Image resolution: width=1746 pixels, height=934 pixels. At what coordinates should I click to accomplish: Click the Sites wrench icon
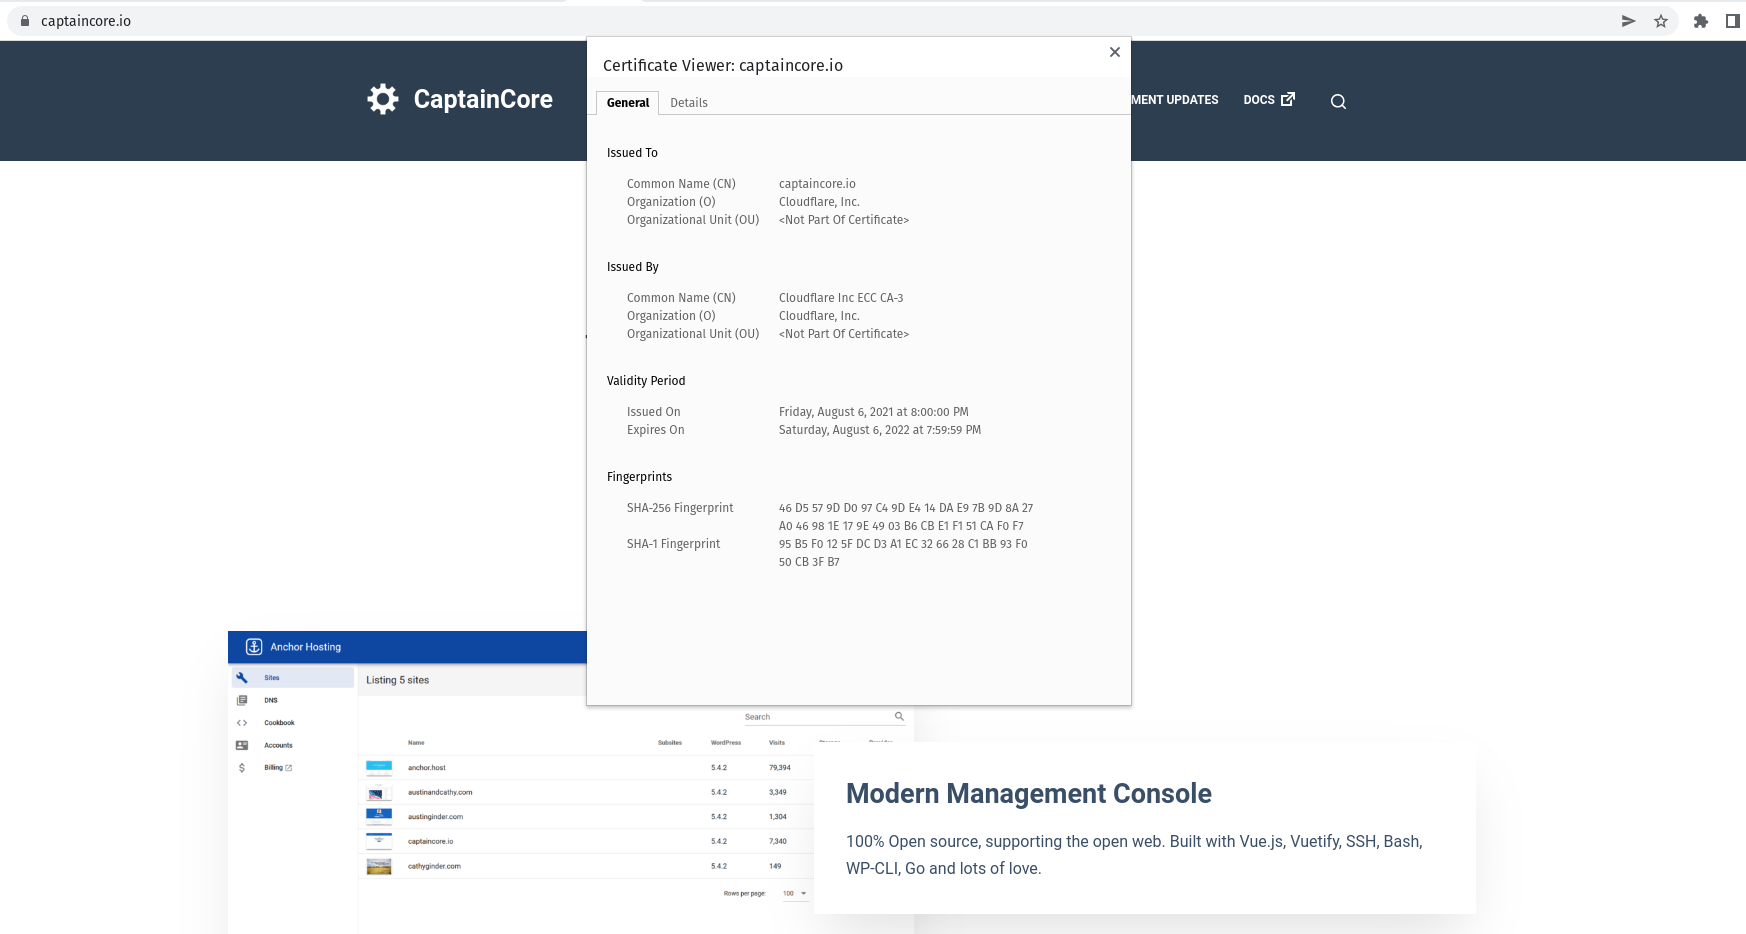pyautogui.click(x=242, y=678)
